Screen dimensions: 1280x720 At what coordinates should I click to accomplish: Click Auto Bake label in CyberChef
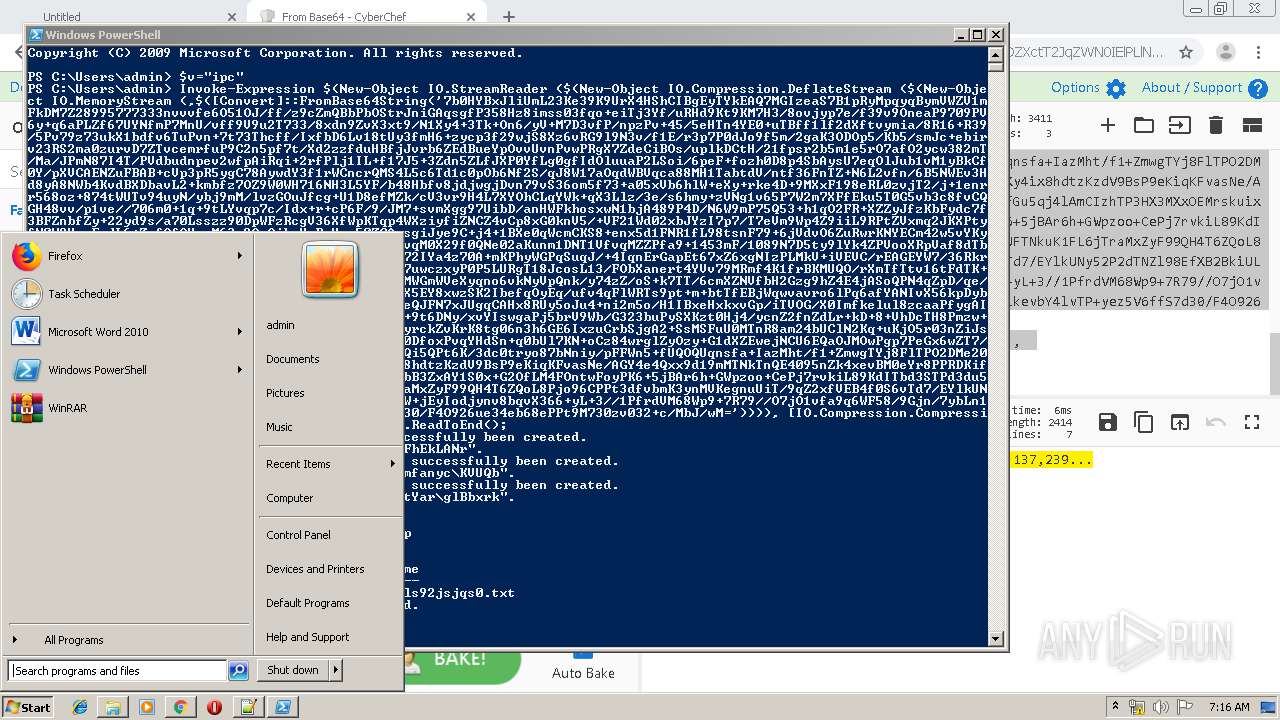583,673
